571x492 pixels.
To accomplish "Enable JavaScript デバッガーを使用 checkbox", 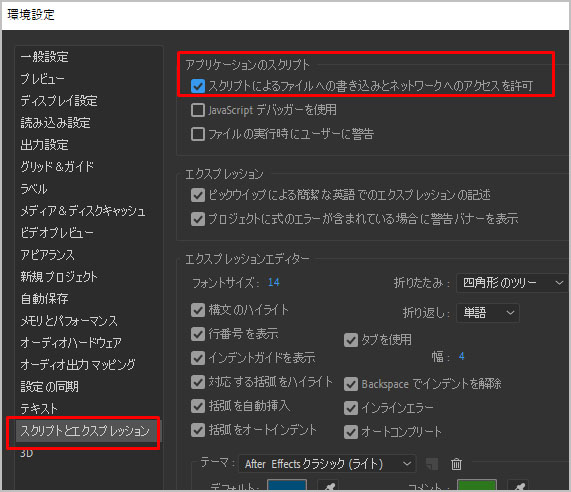I will (x=198, y=110).
